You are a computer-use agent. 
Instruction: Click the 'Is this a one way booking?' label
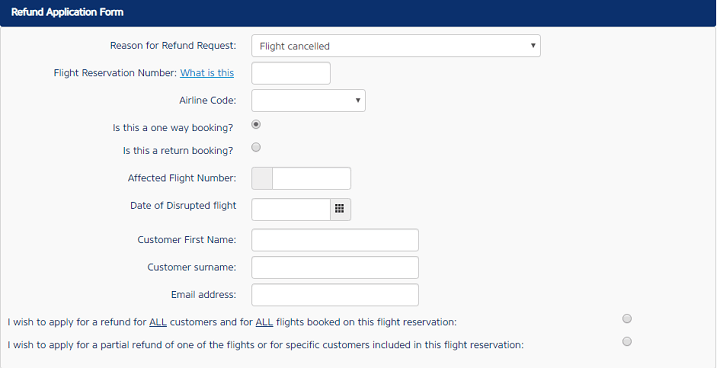tap(173, 128)
